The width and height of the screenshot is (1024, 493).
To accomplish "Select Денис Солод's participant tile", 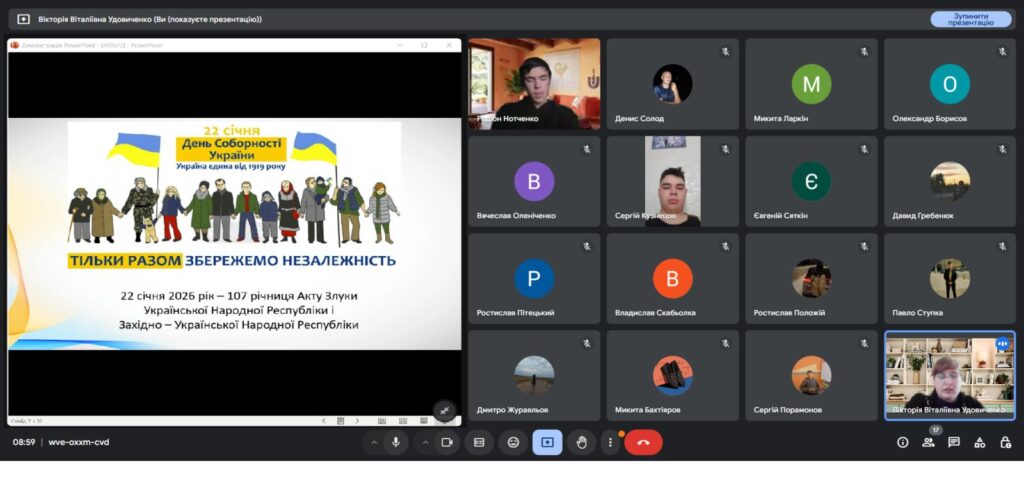I will click(x=672, y=84).
